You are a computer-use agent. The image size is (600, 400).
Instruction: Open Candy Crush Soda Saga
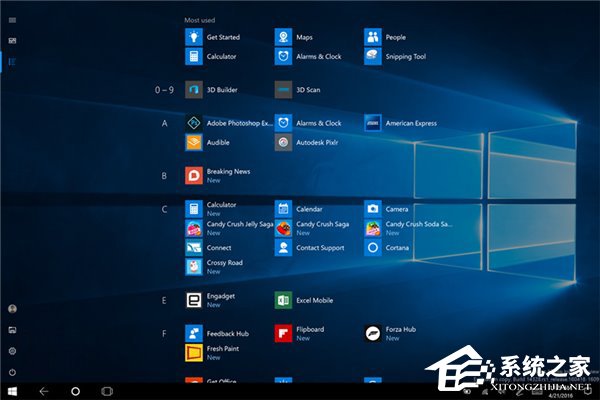click(x=372, y=228)
